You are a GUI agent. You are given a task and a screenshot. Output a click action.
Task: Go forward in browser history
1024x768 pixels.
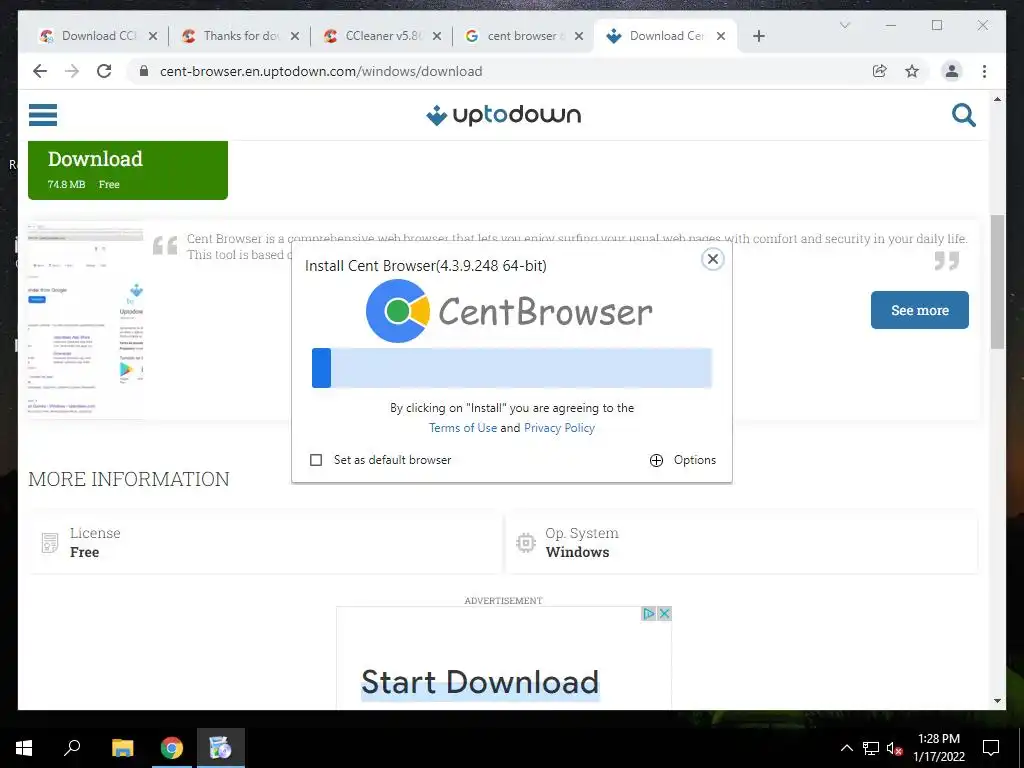coord(72,71)
